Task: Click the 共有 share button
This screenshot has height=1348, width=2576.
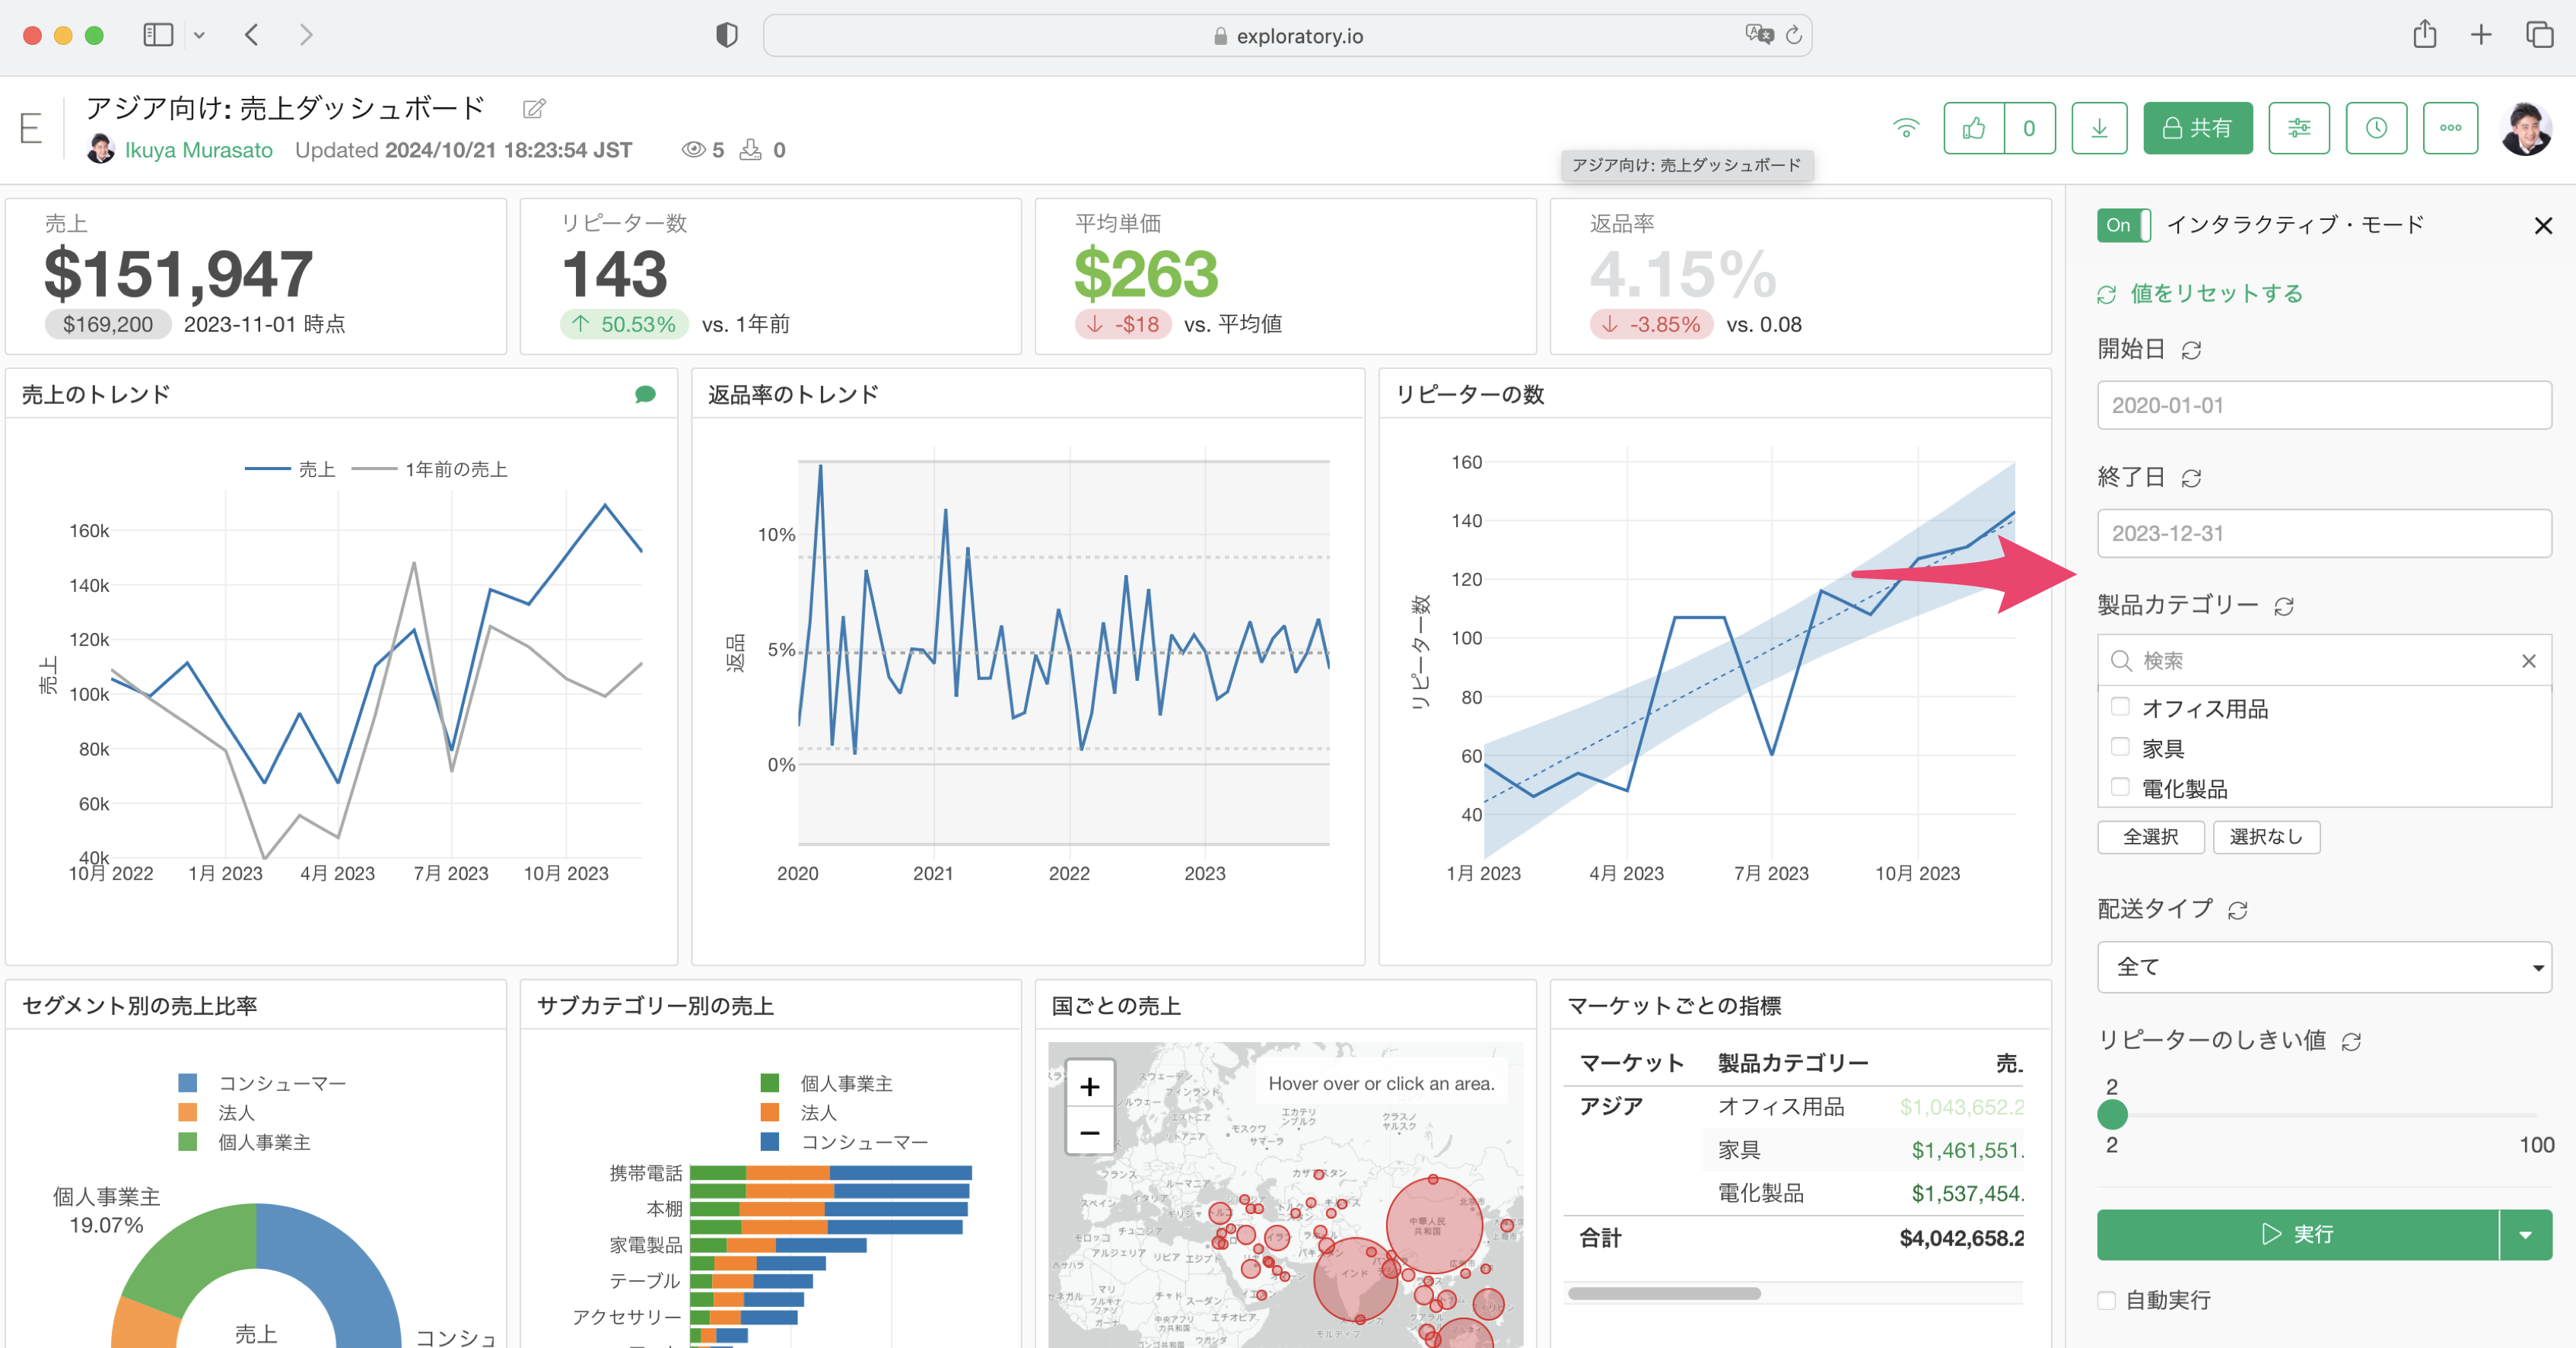Action: coord(2197,128)
